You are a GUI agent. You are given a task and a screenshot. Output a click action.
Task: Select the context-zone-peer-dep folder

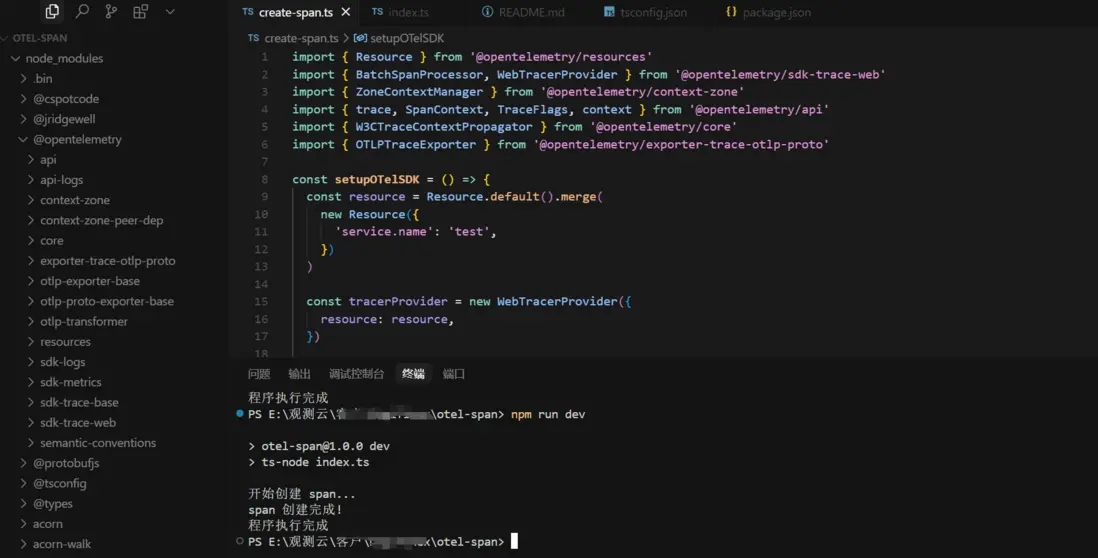102,221
